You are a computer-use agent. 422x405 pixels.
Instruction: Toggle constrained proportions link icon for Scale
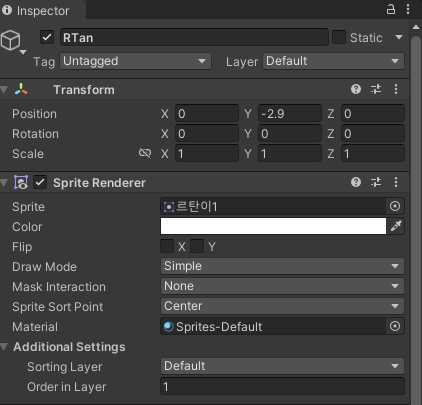(x=145, y=153)
